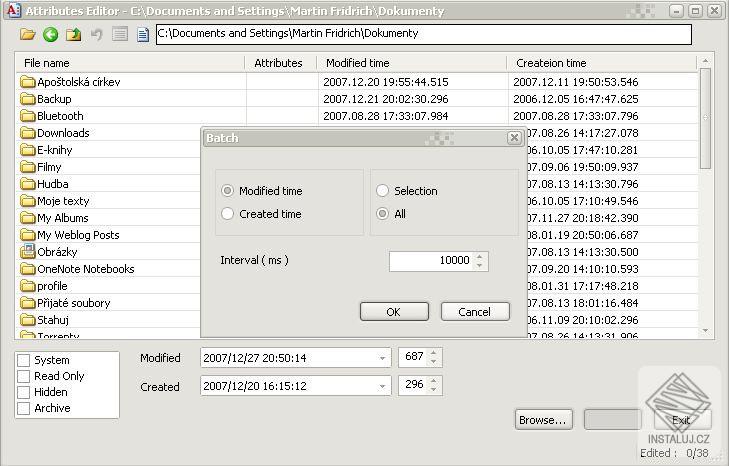Click the file list scroll up arrow

click(x=706, y=61)
